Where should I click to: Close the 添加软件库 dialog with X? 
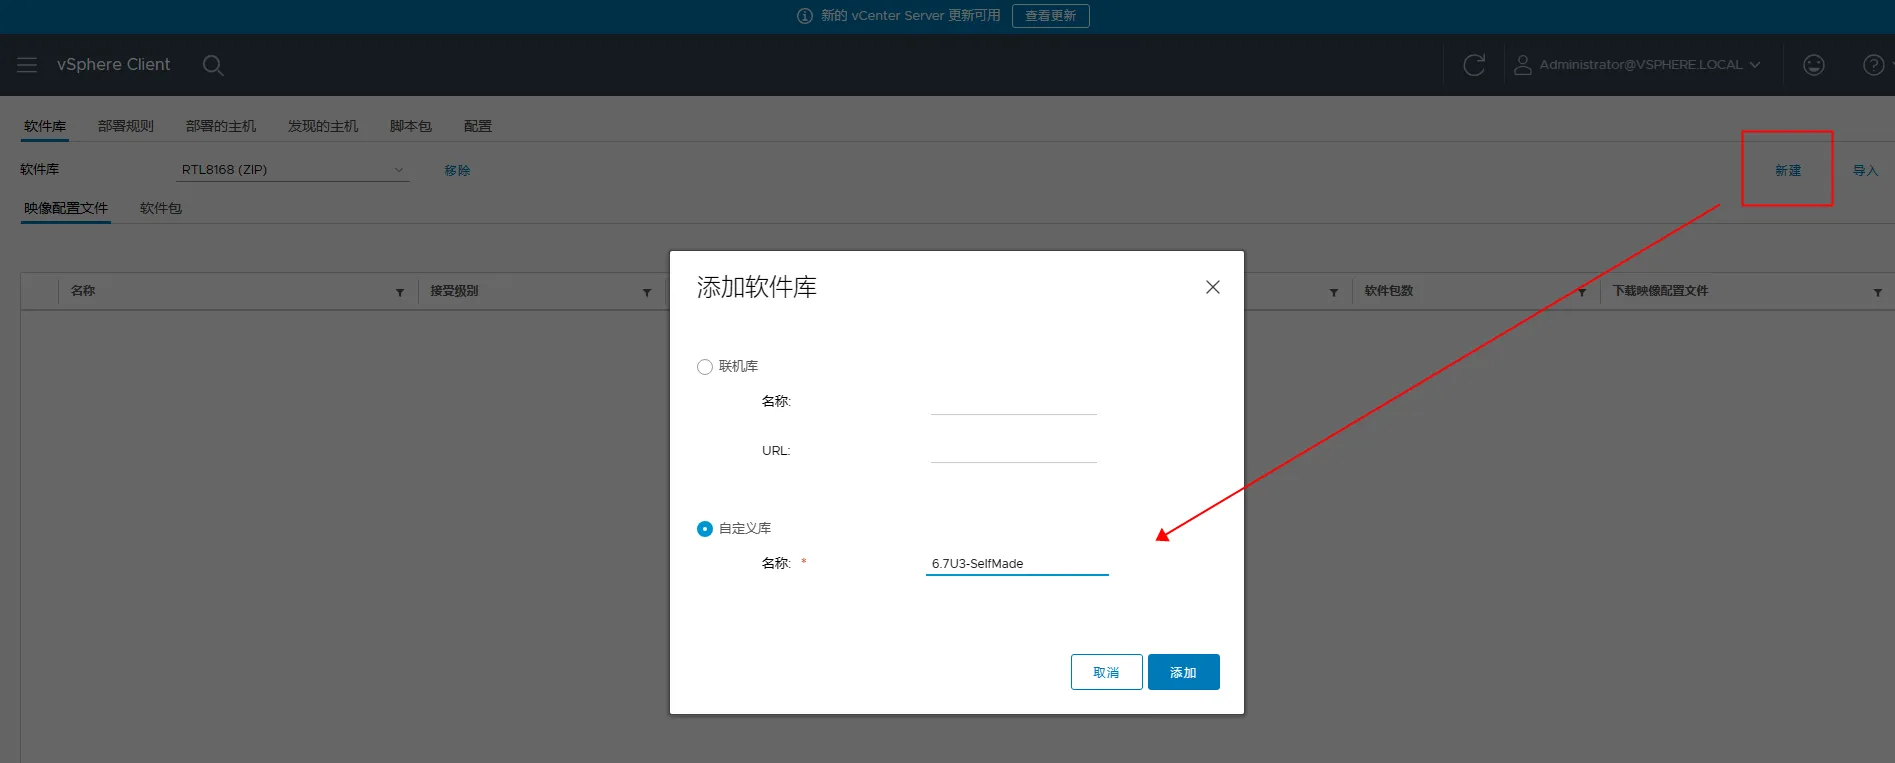pyautogui.click(x=1212, y=287)
